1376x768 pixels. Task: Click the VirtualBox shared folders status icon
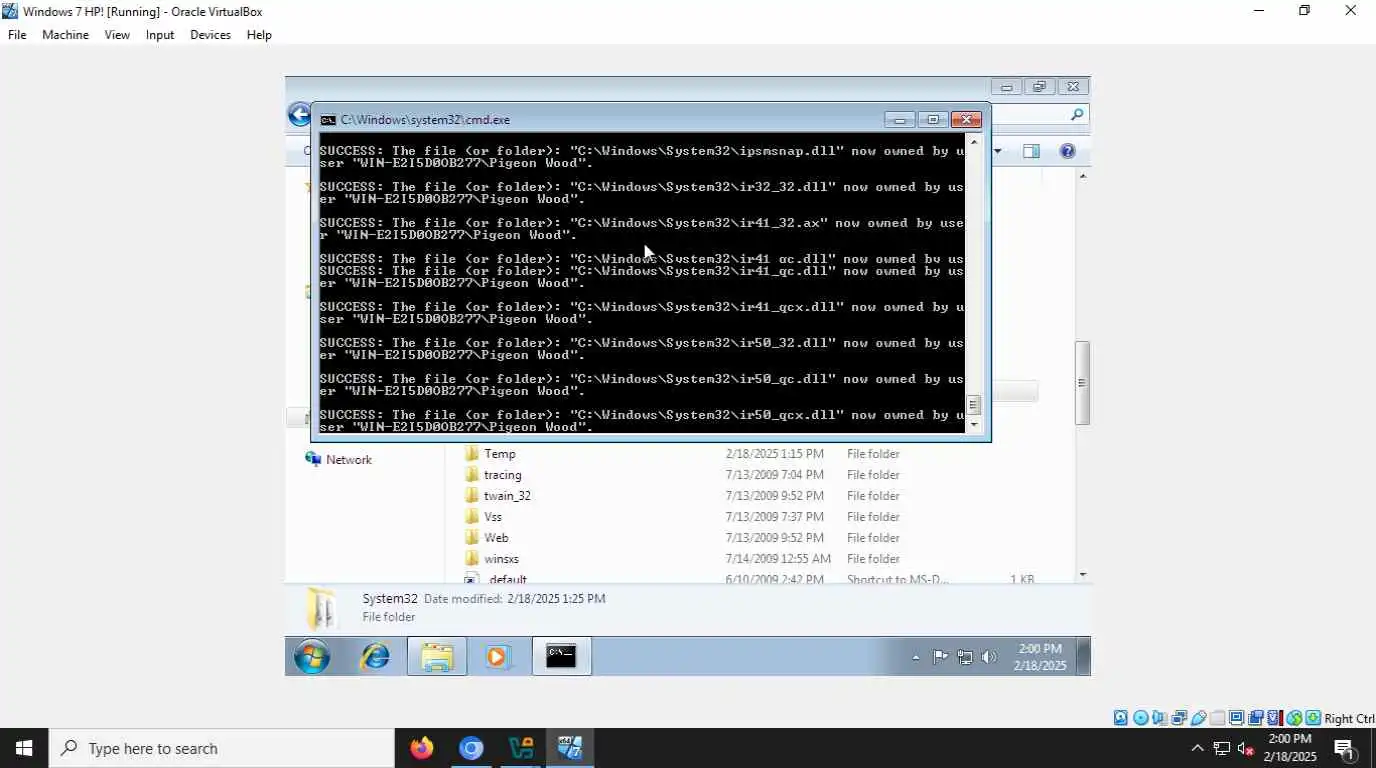tap(1217, 718)
